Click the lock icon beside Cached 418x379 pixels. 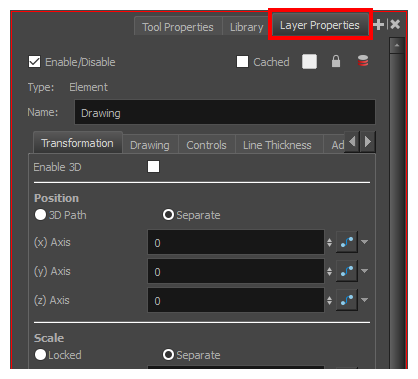pyautogui.click(x=336, y=61)
